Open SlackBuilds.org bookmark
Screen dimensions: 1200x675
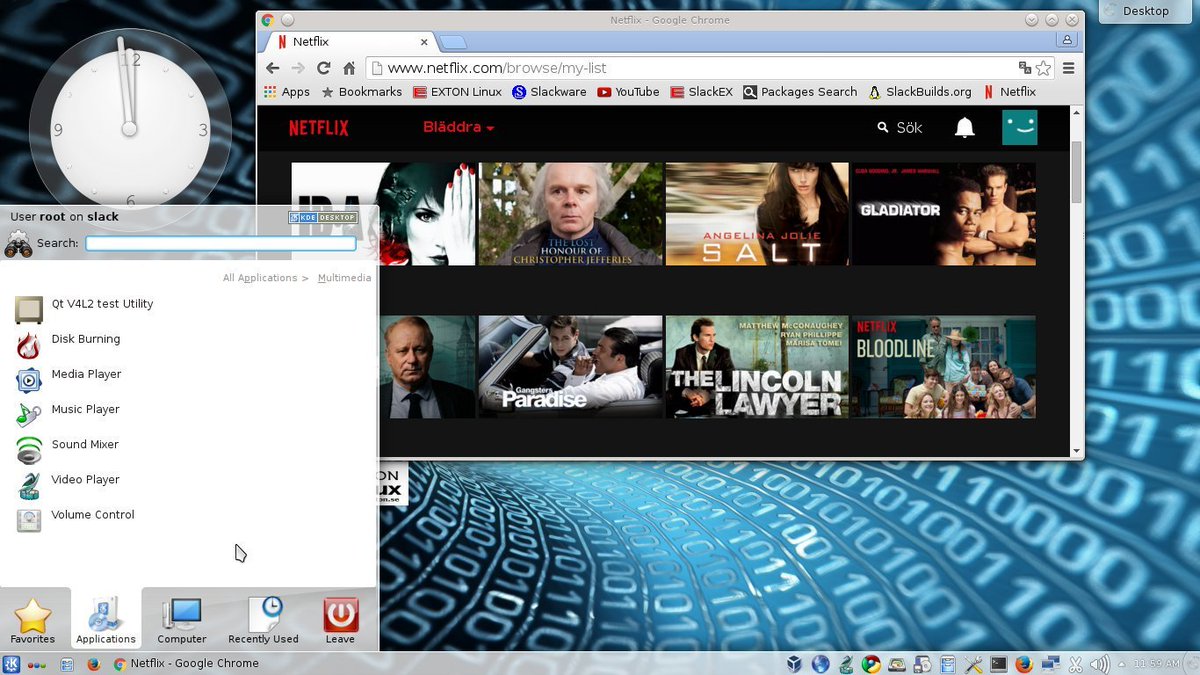920,92
